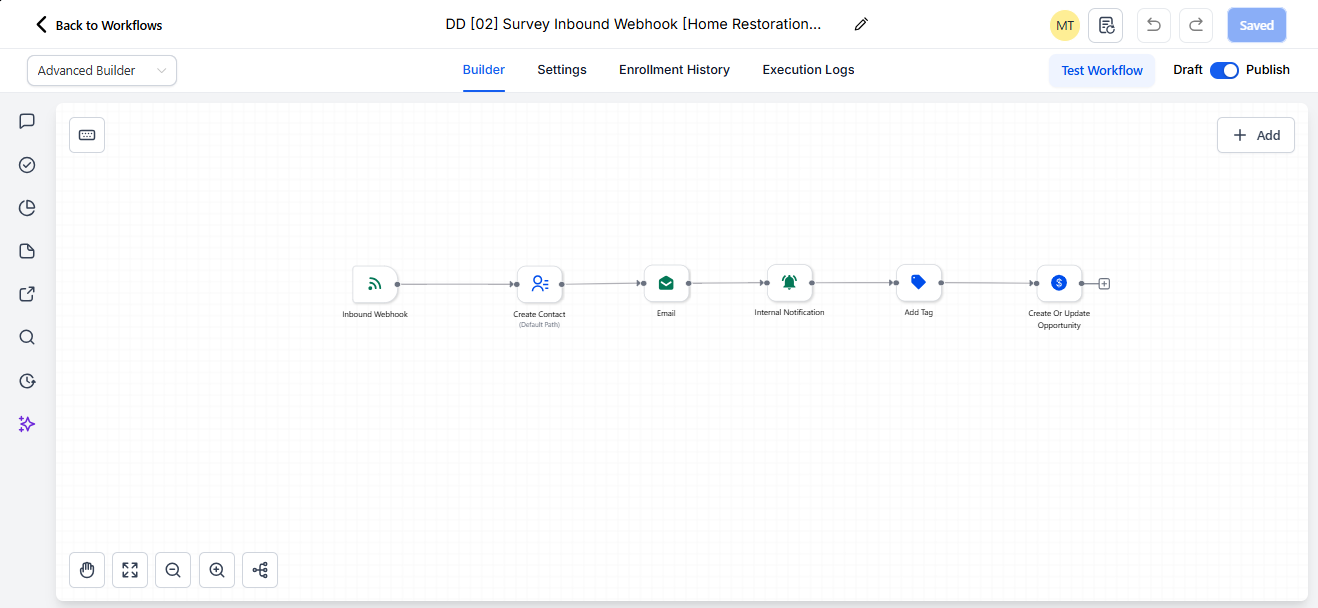This screenshot has height=608, width=1318.
Task: Switch to the Builder tab
Action: tap(484, 70)
